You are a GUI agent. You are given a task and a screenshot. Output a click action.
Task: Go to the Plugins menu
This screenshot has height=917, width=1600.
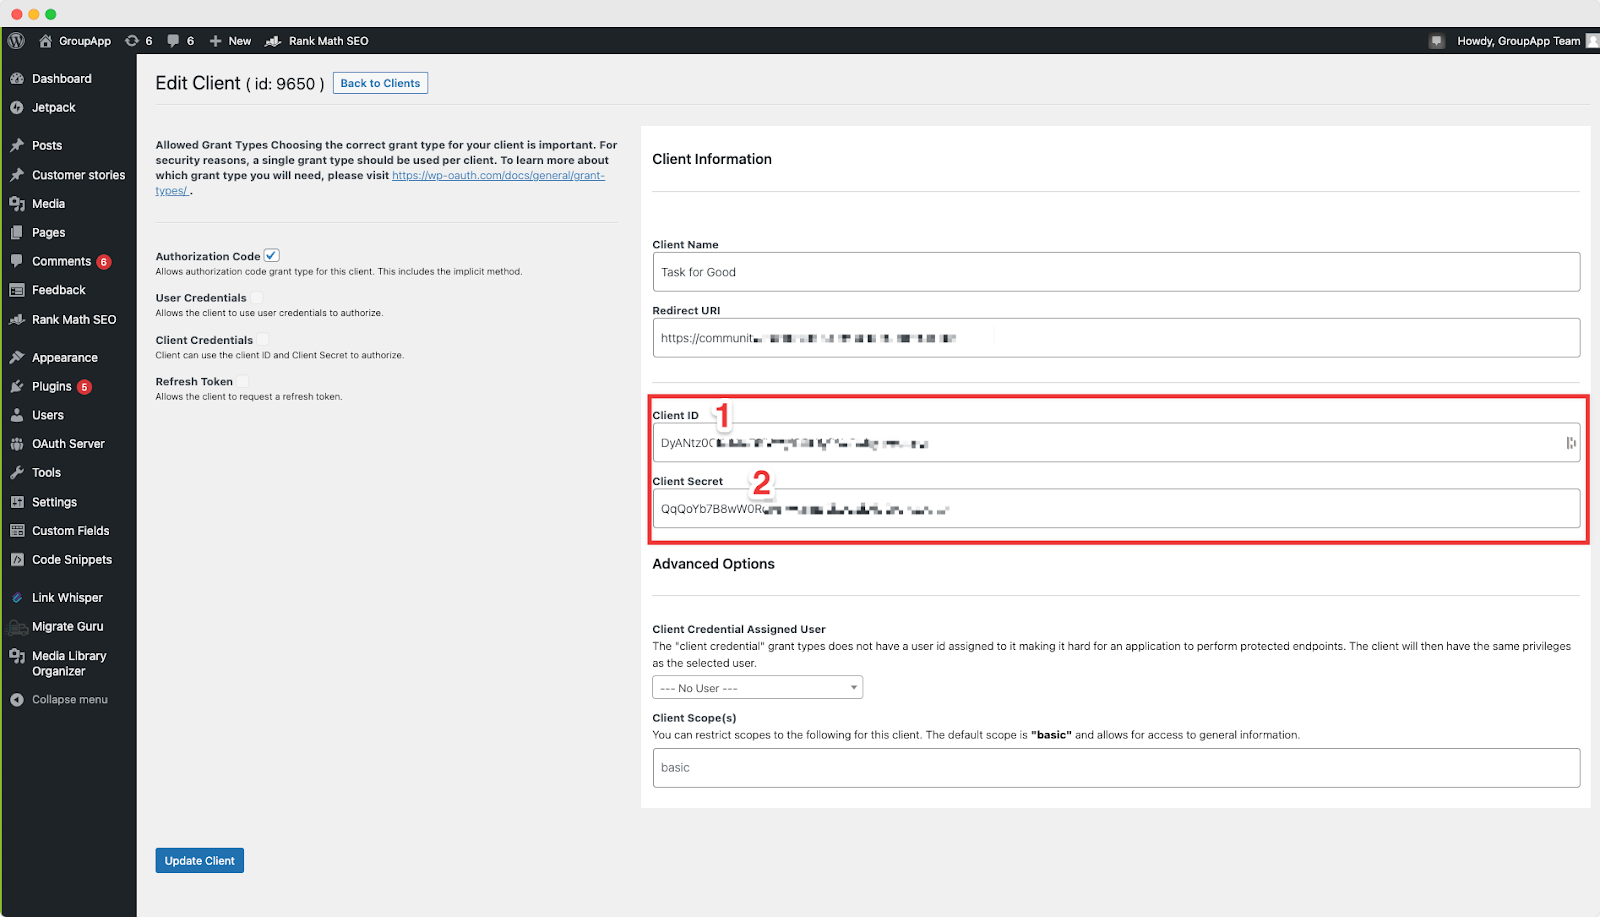tap(52, 387)
